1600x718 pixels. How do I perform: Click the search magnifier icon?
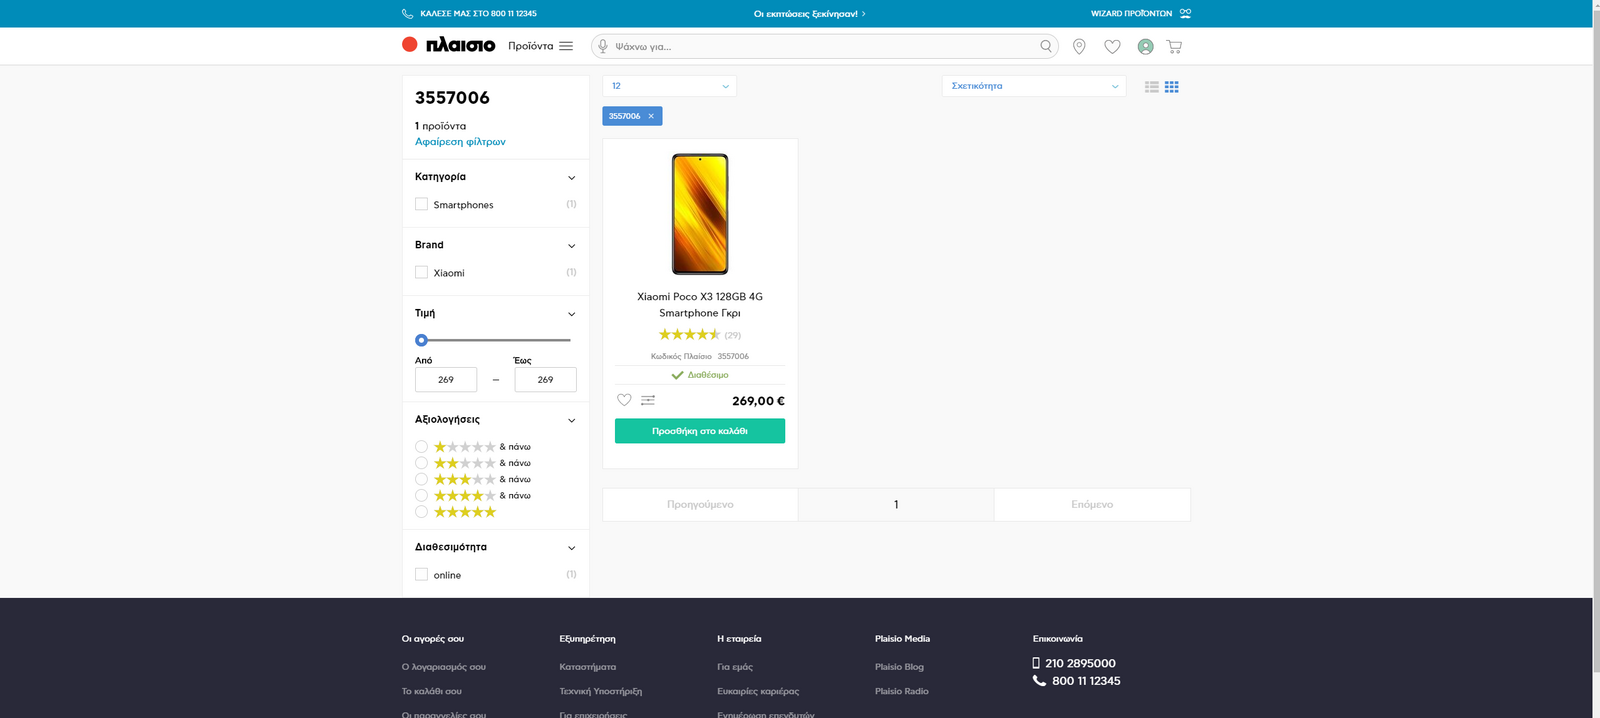[x=1046, y=46]
